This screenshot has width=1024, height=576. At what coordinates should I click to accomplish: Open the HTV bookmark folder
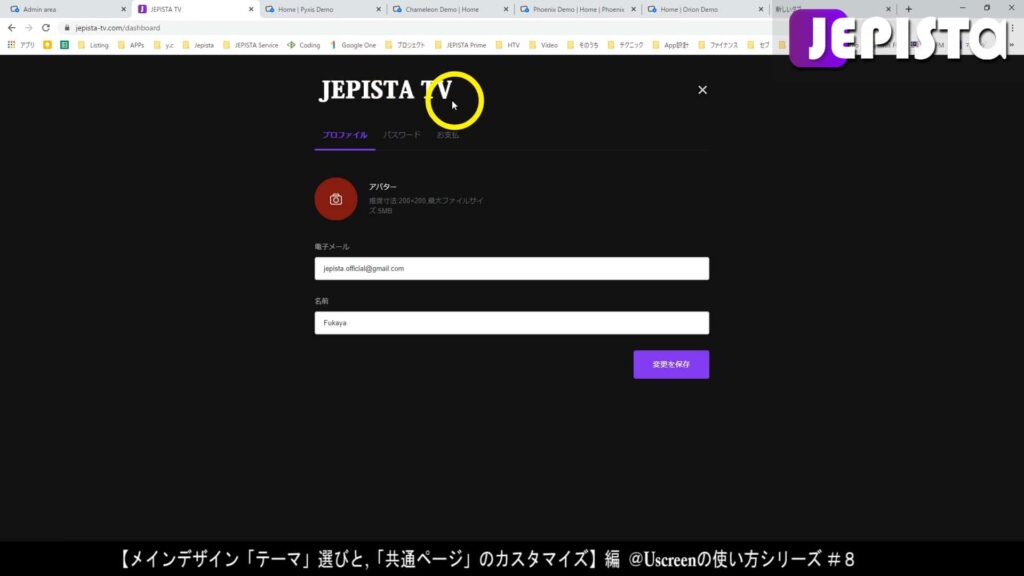pyautogui.click(x=507, y=45)
